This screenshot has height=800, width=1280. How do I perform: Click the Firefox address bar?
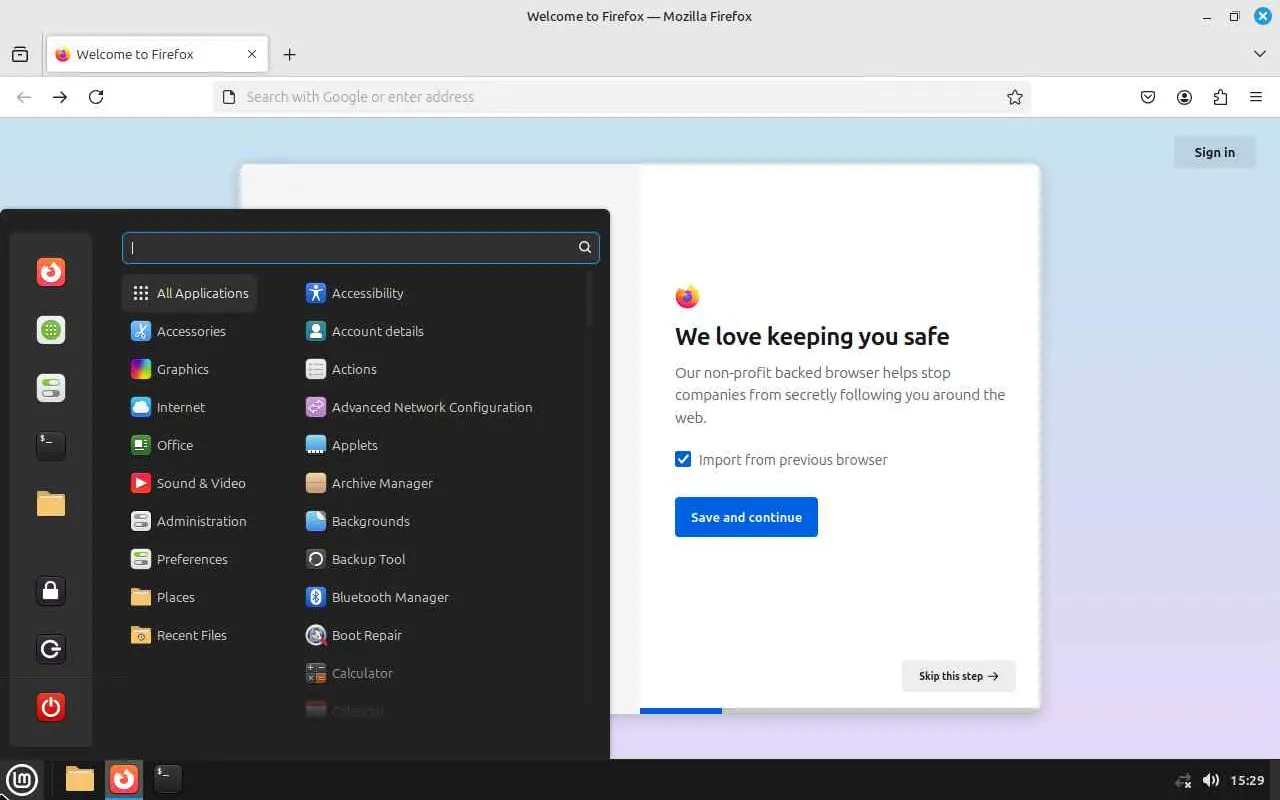click(x=621, y=97)
